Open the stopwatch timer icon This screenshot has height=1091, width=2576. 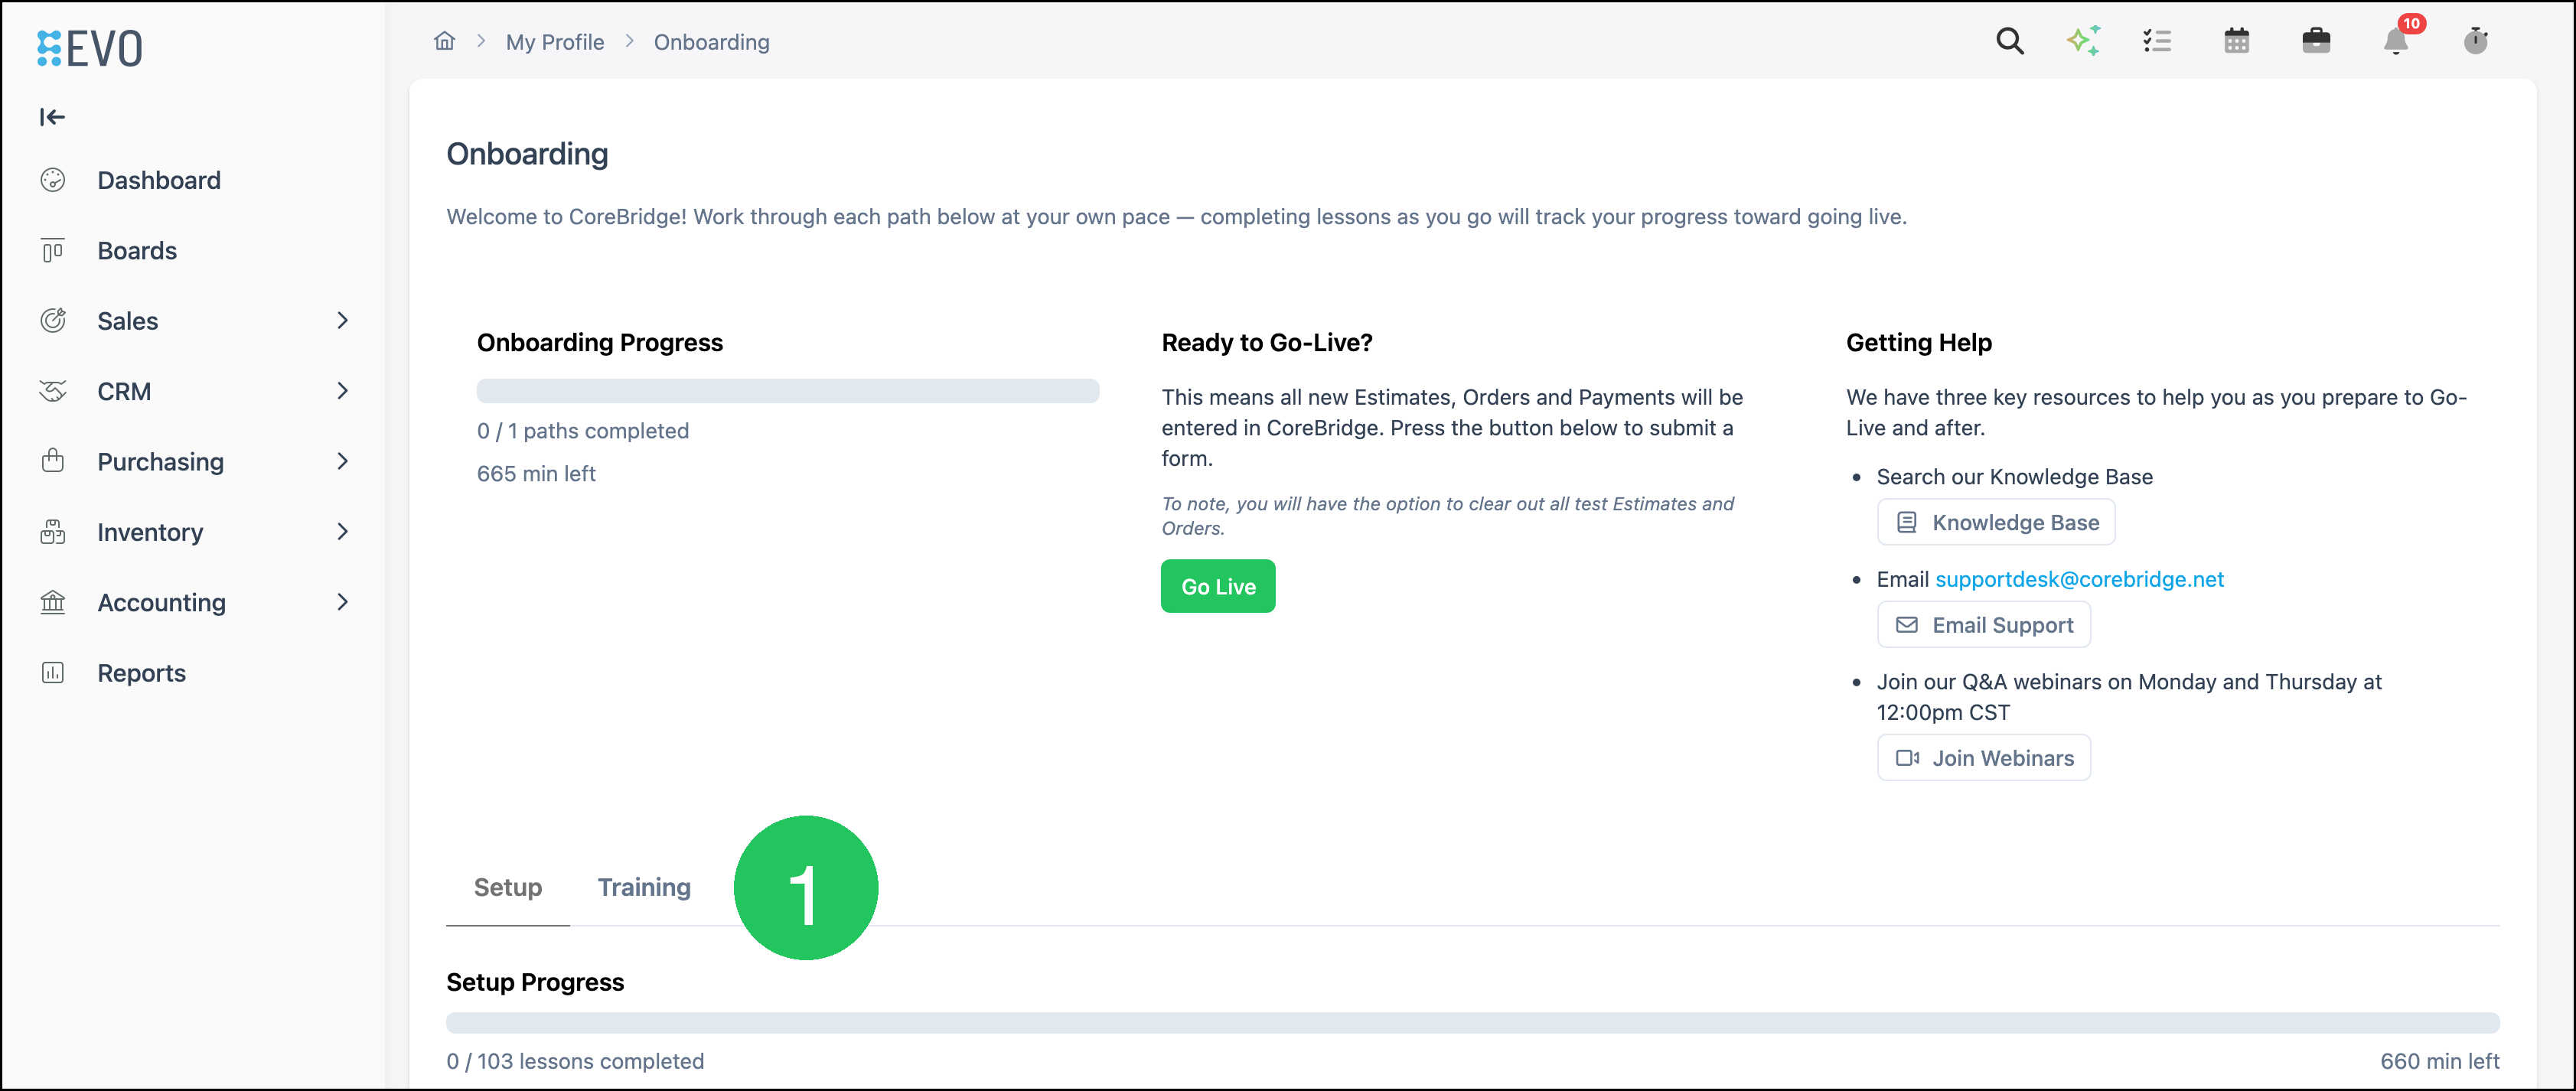pos(2475,41)
